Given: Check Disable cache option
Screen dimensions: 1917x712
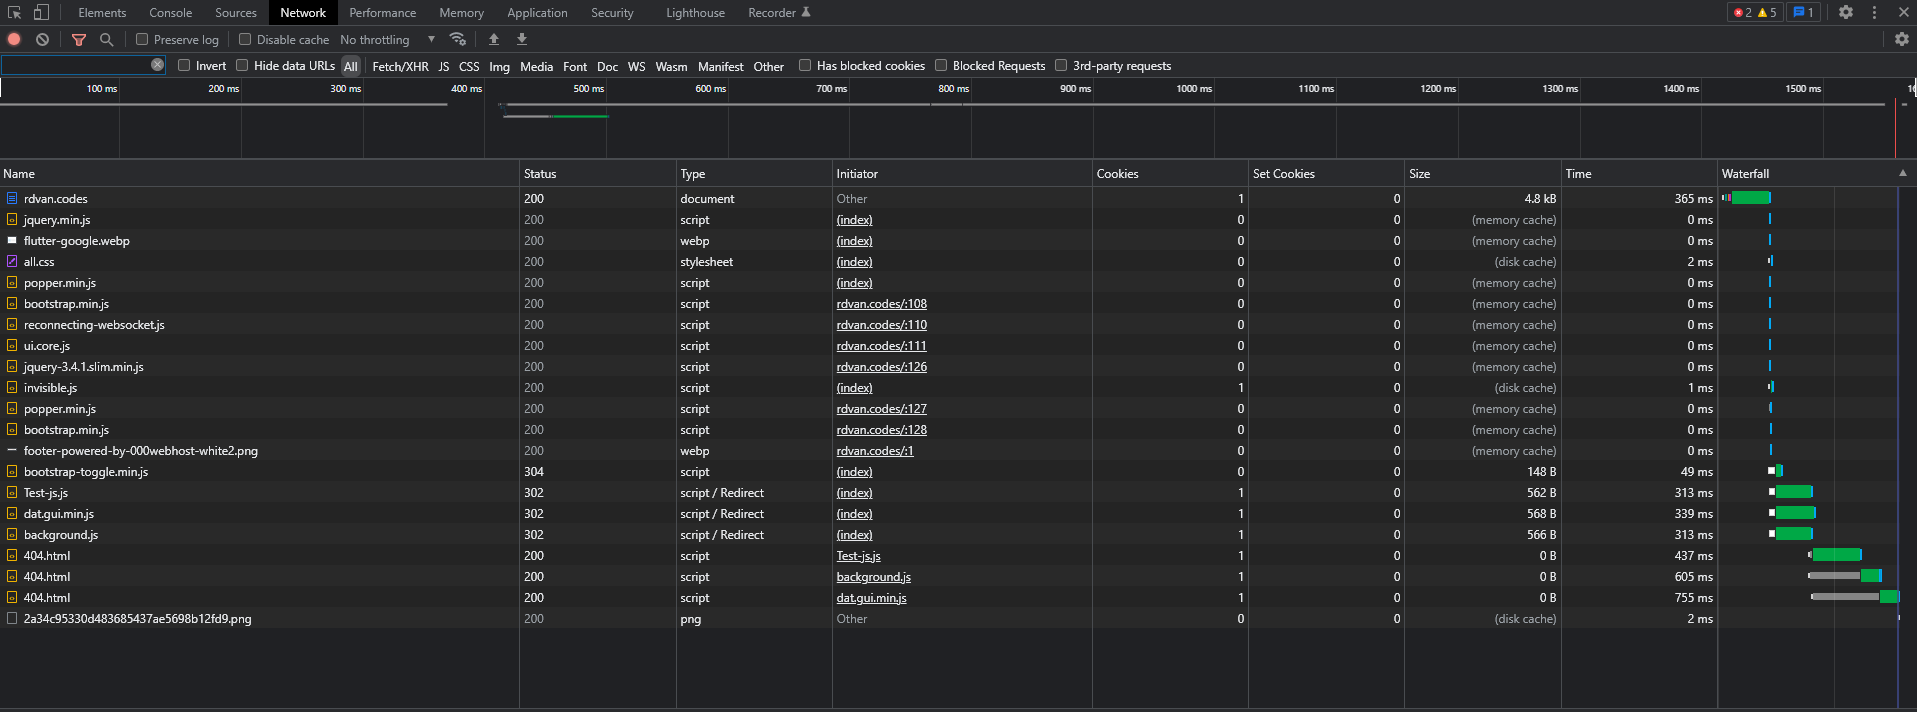Looking at the screenshot, I should click(x=245, y=39).
